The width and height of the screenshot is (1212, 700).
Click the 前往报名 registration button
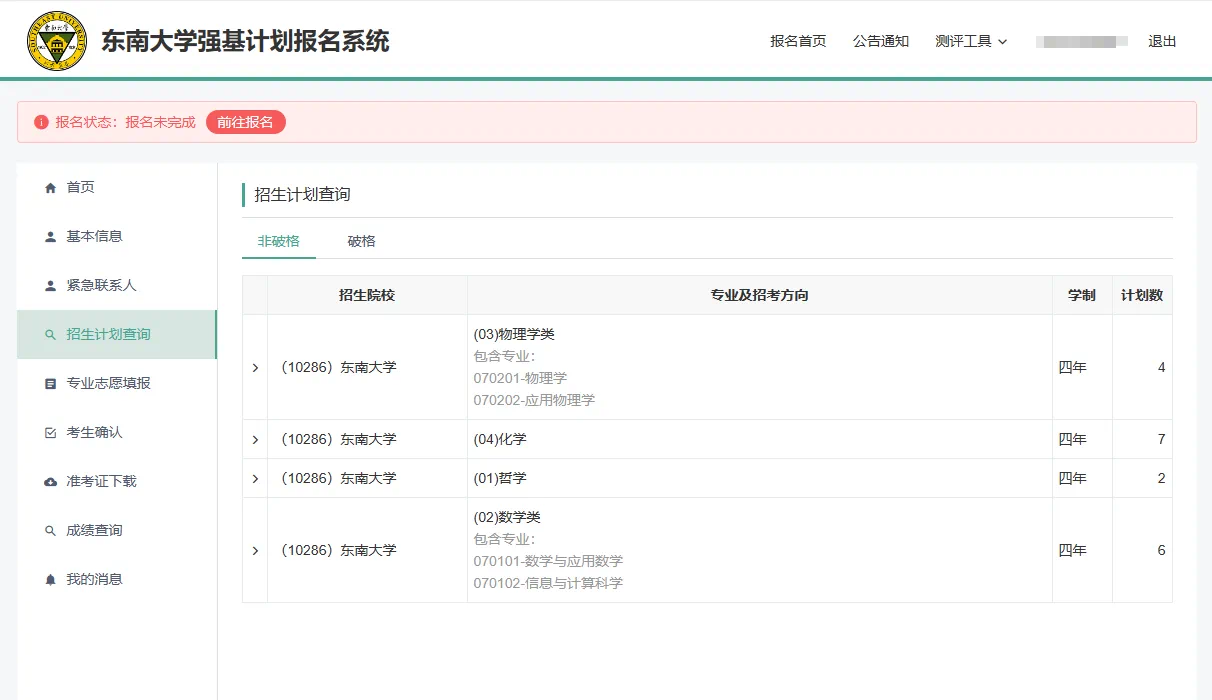pos(245,121)
